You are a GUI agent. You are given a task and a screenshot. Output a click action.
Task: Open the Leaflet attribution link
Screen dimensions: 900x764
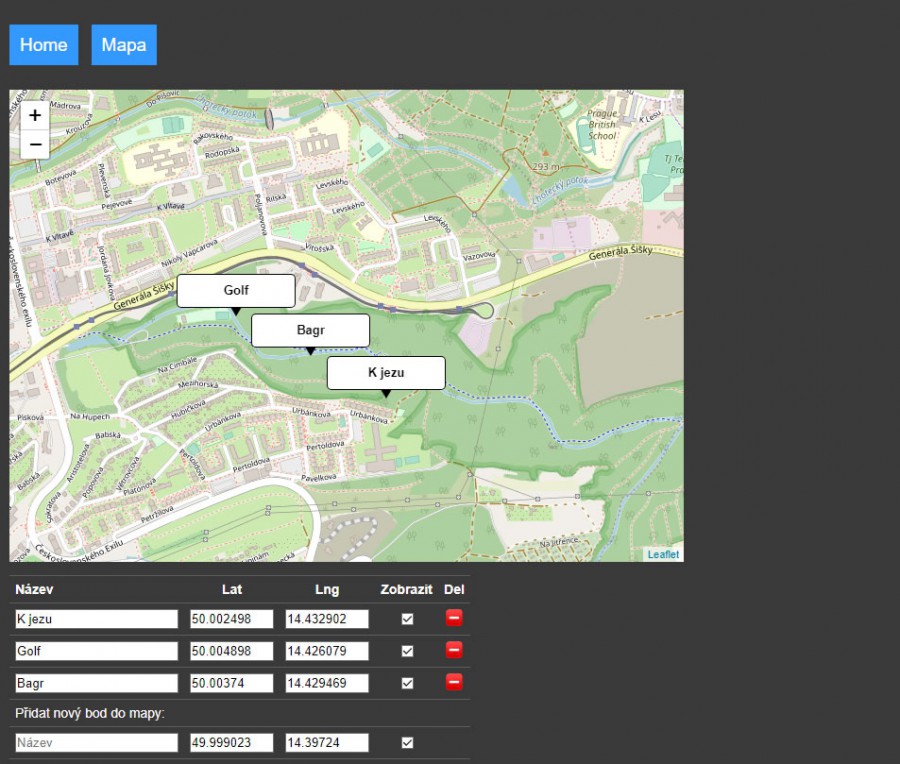[663, 554]
